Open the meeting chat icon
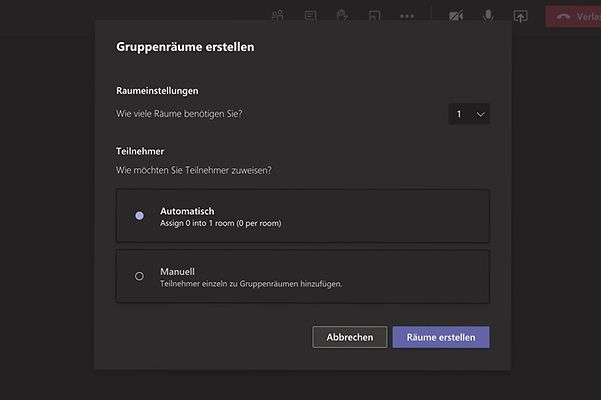The image size is (601, 400). pos(311,16)
